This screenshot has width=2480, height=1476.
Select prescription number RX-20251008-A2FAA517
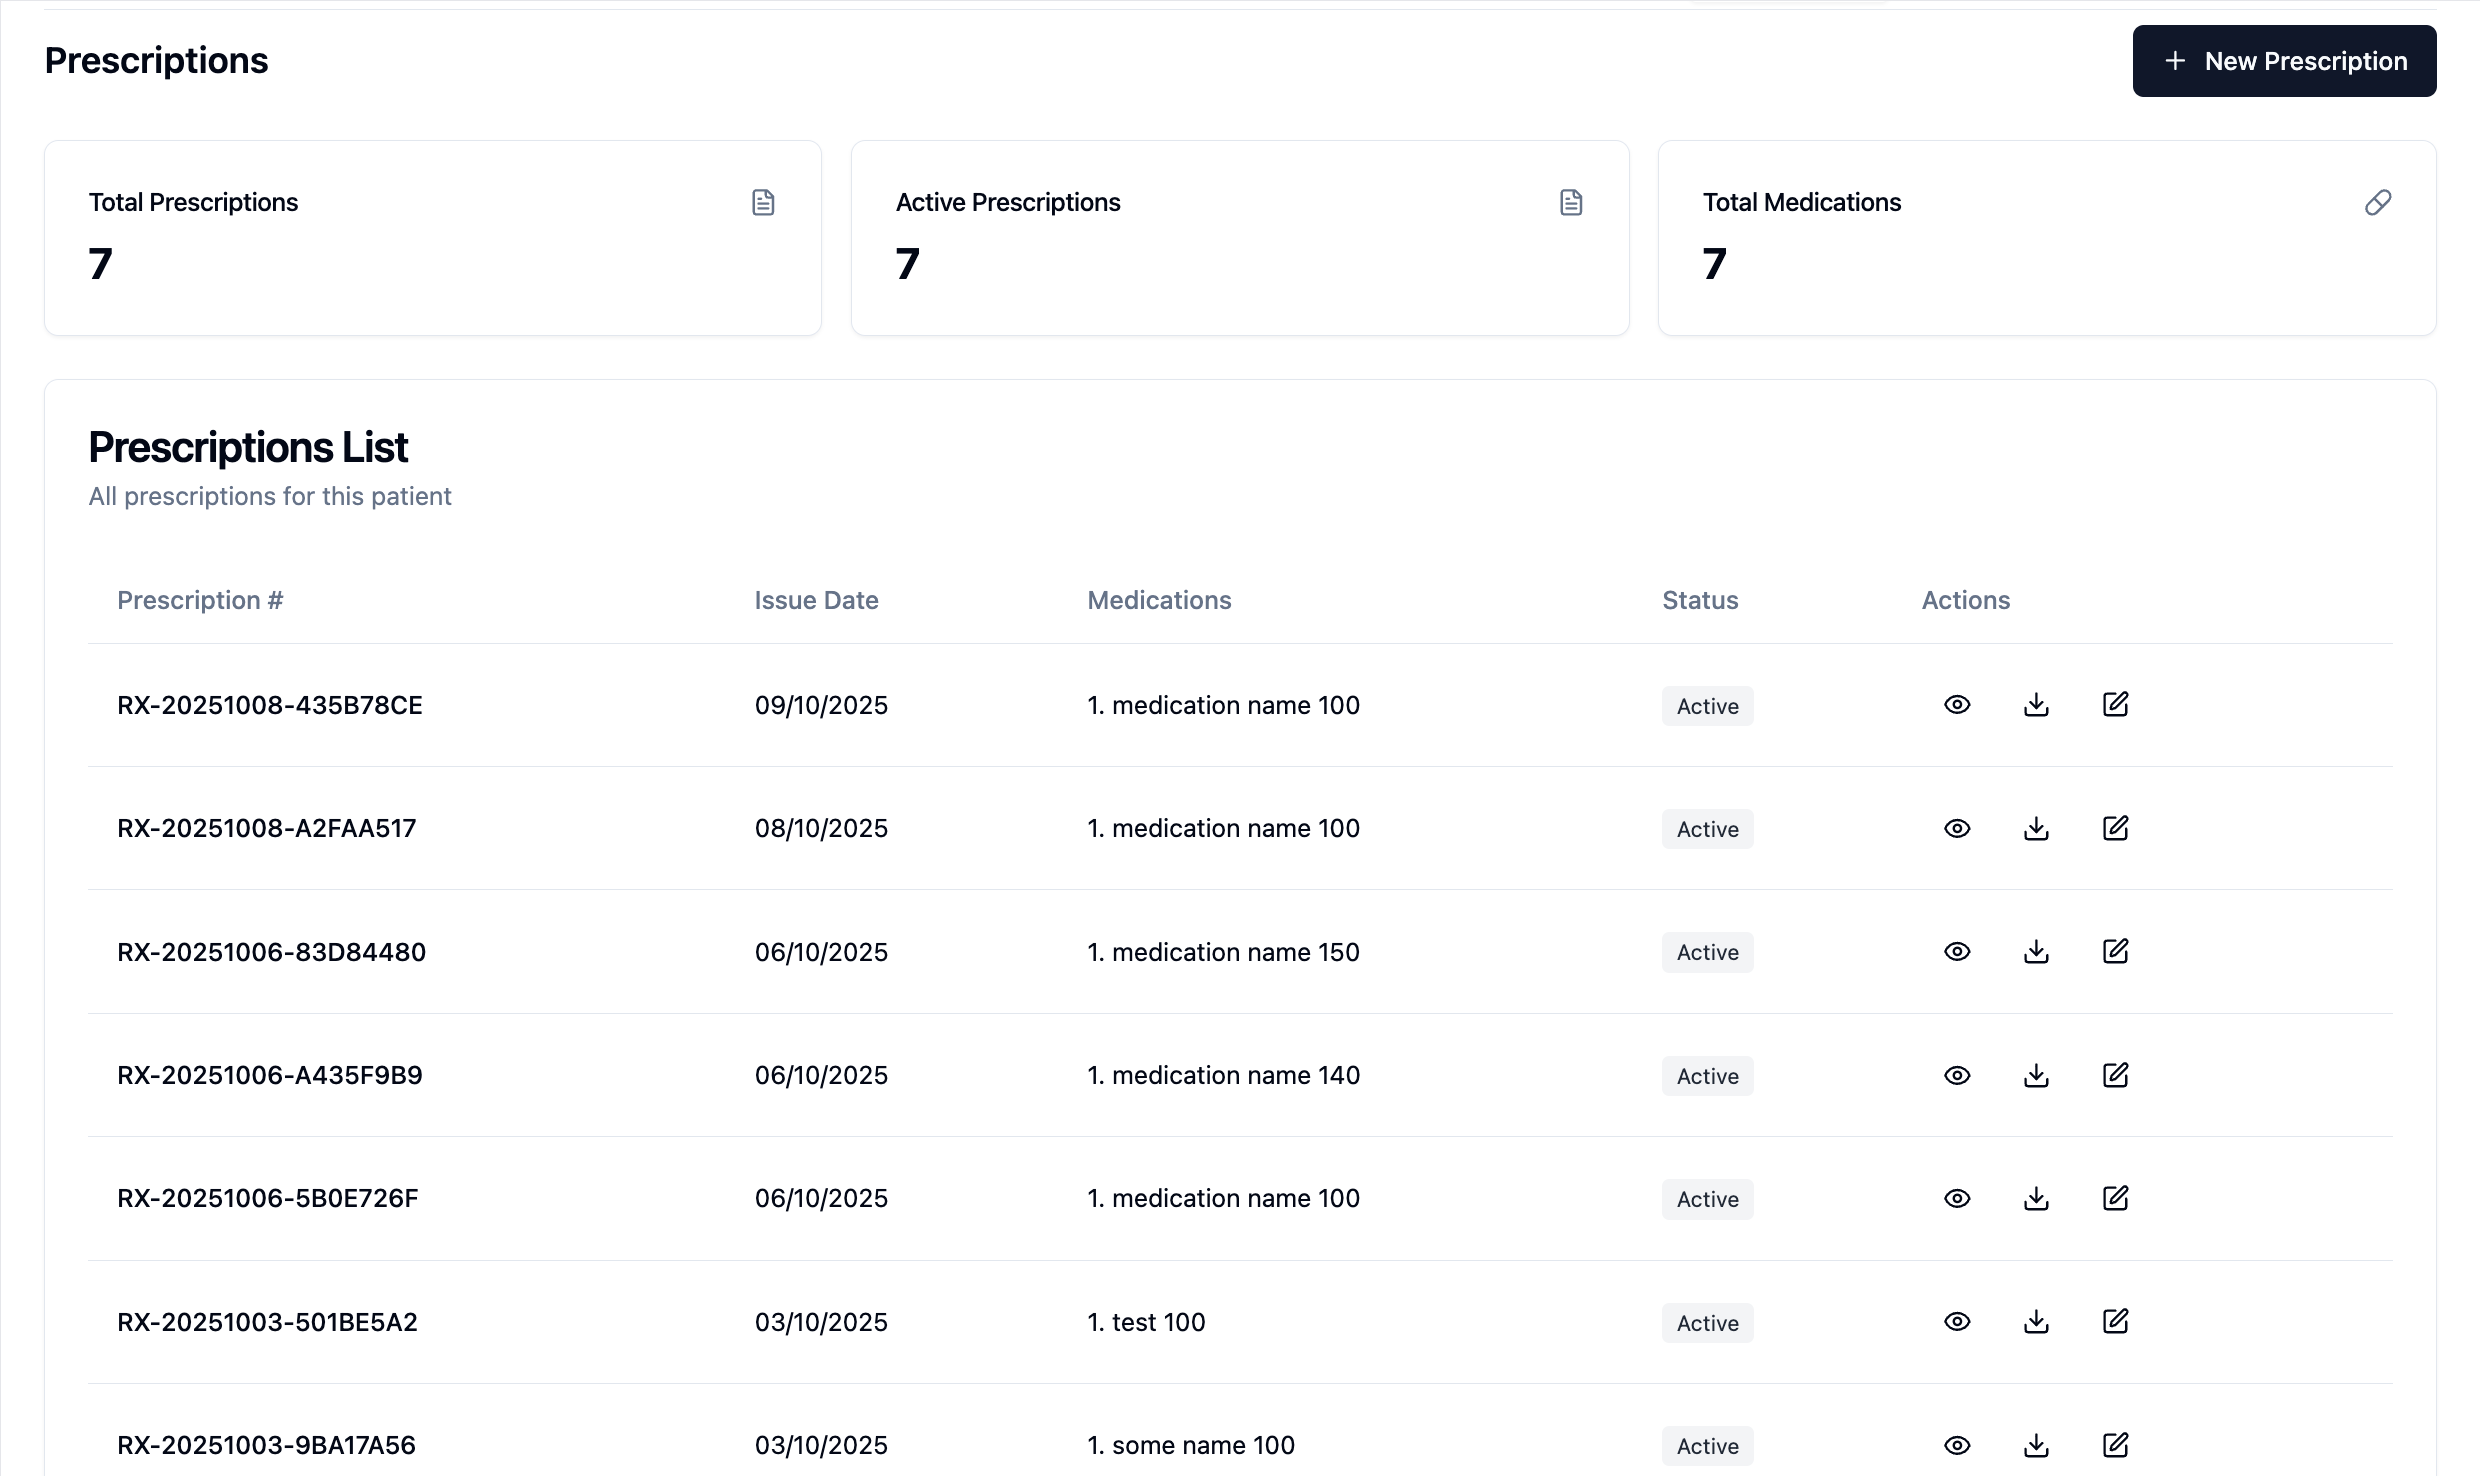pos(267,828)
